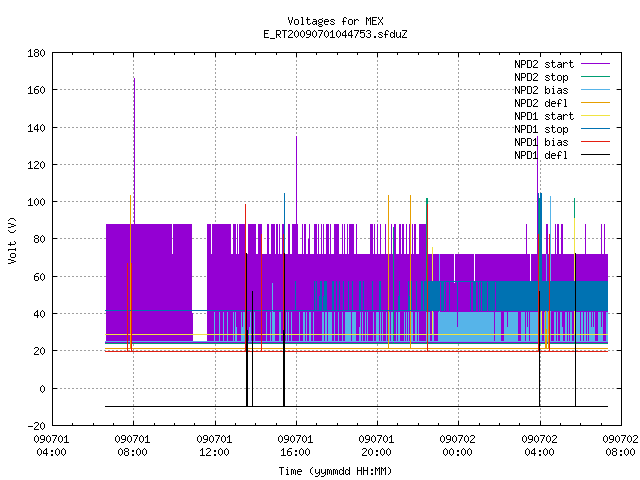Click the yellow NPD1 start legend line
The width and height of the screenshot is (640, 480).
click(595, 116)
